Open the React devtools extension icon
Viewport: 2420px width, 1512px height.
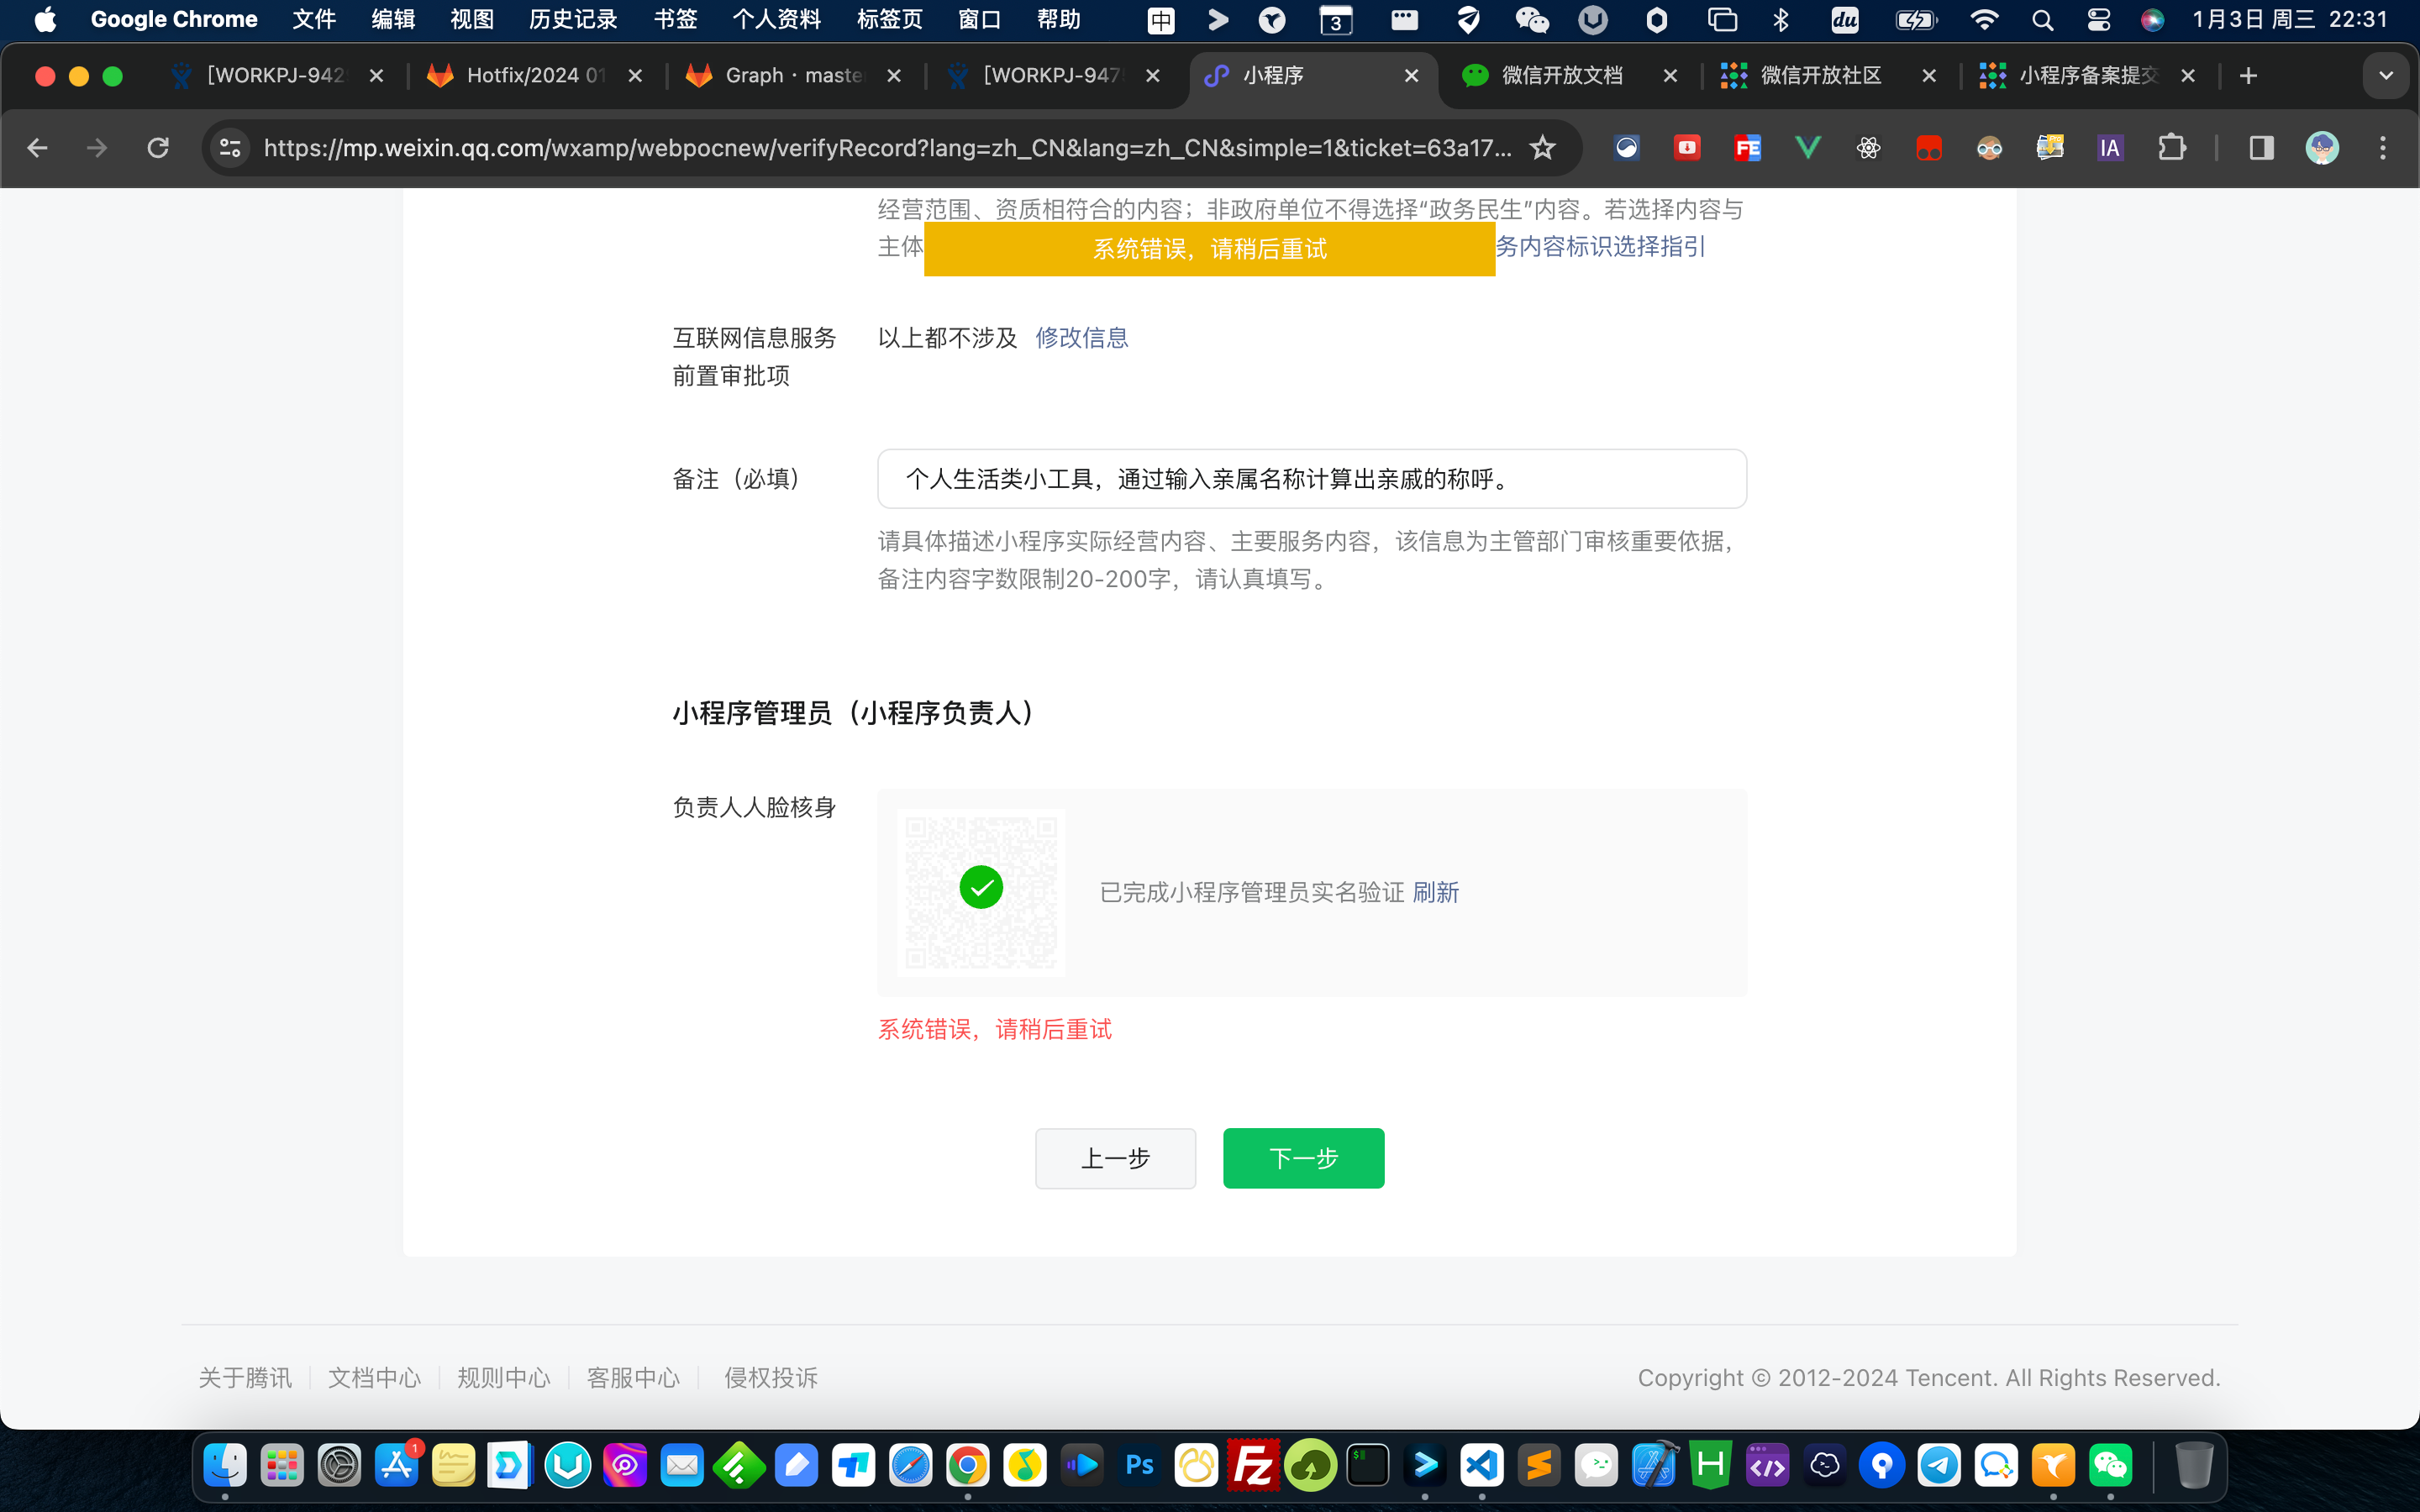point(1868,148)
